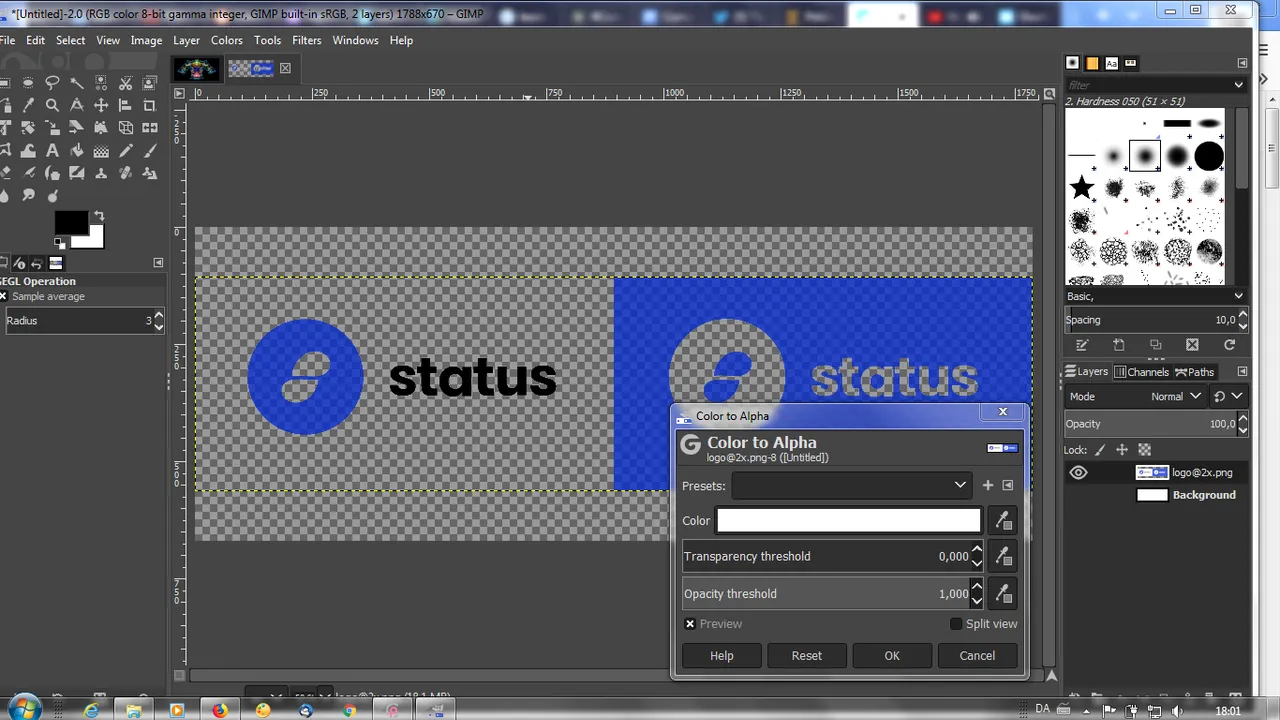
Task: Select the Zoom magnifier tool
Action: [x=52, y=105]
